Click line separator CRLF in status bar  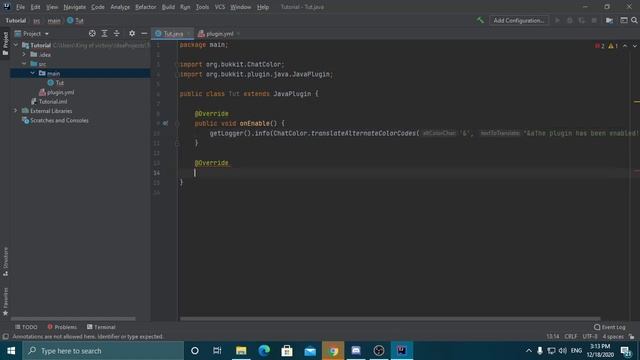click(x=571, y=336)
